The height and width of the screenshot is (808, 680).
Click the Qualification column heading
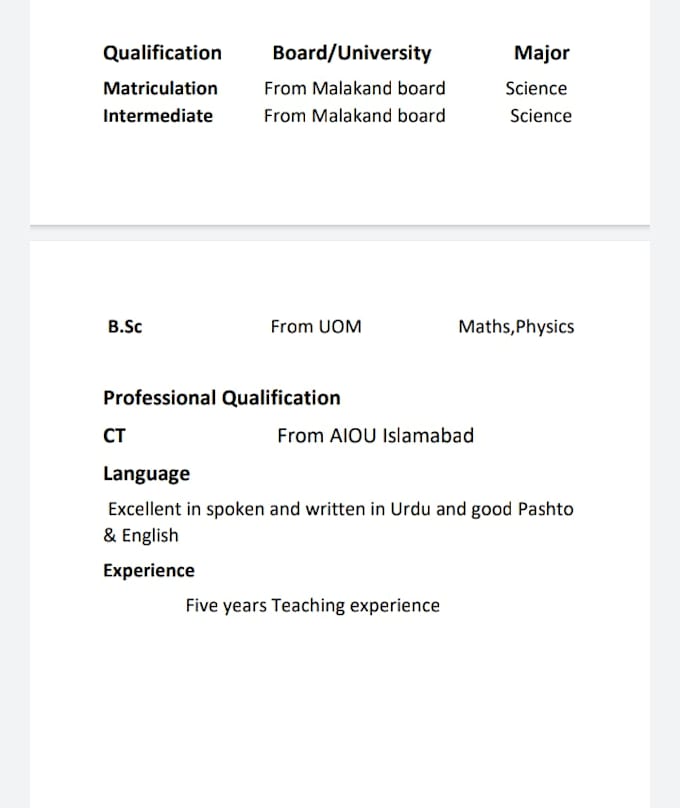click(162, 53)
